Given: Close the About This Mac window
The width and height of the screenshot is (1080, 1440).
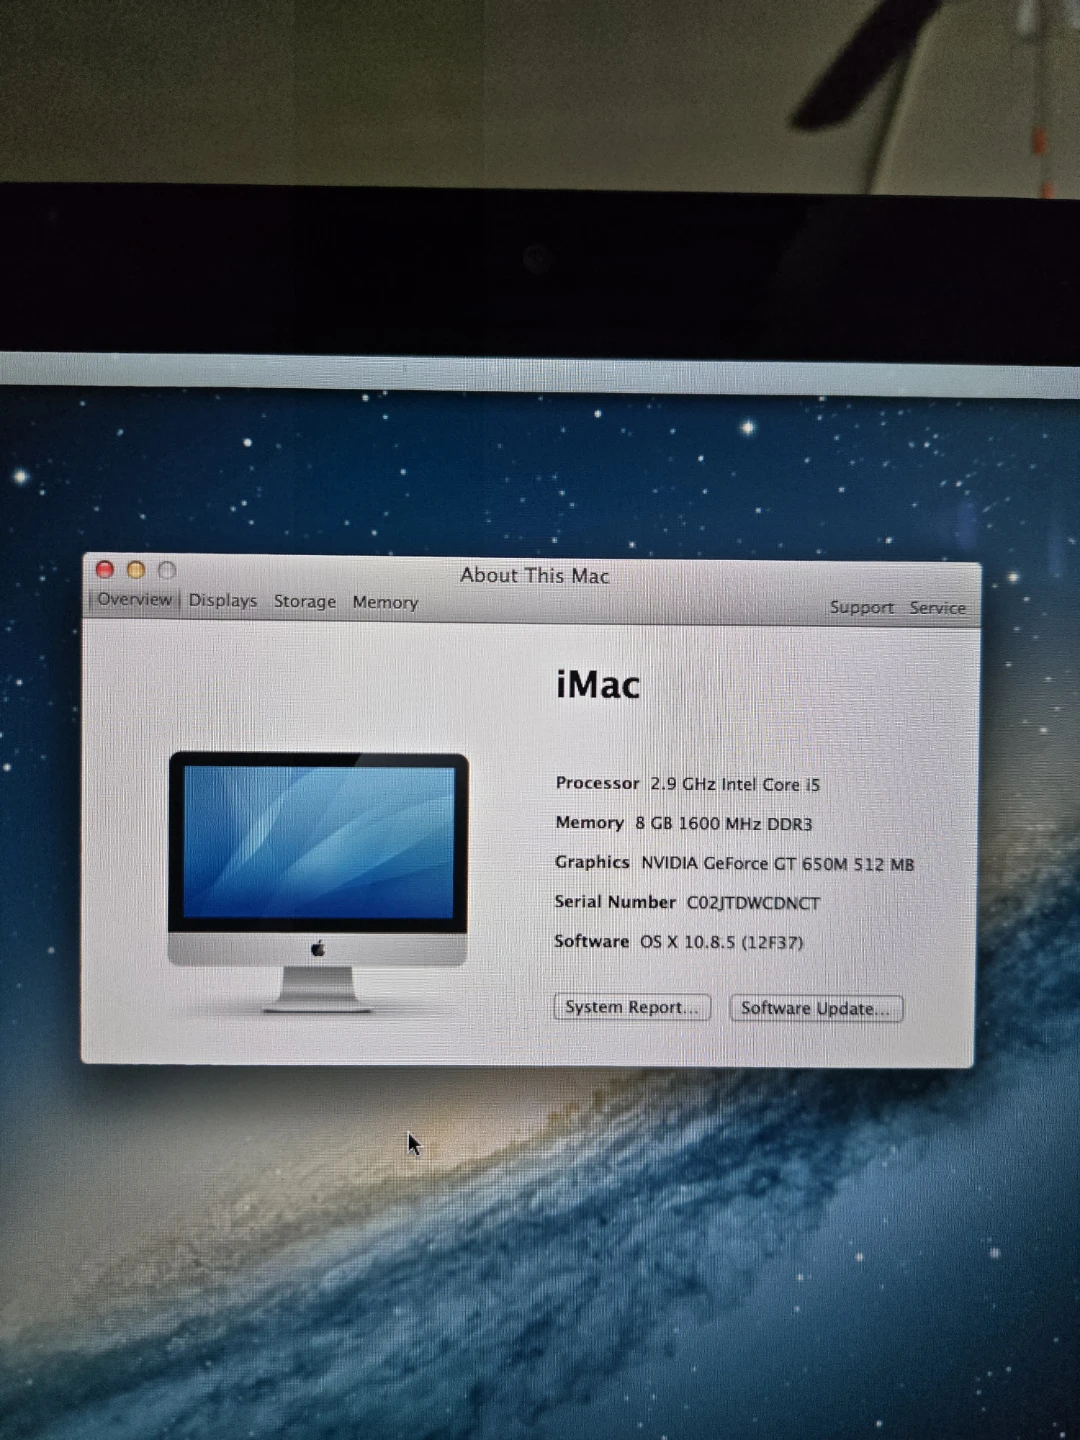Looking at the screenshot, I should point(105,569).
